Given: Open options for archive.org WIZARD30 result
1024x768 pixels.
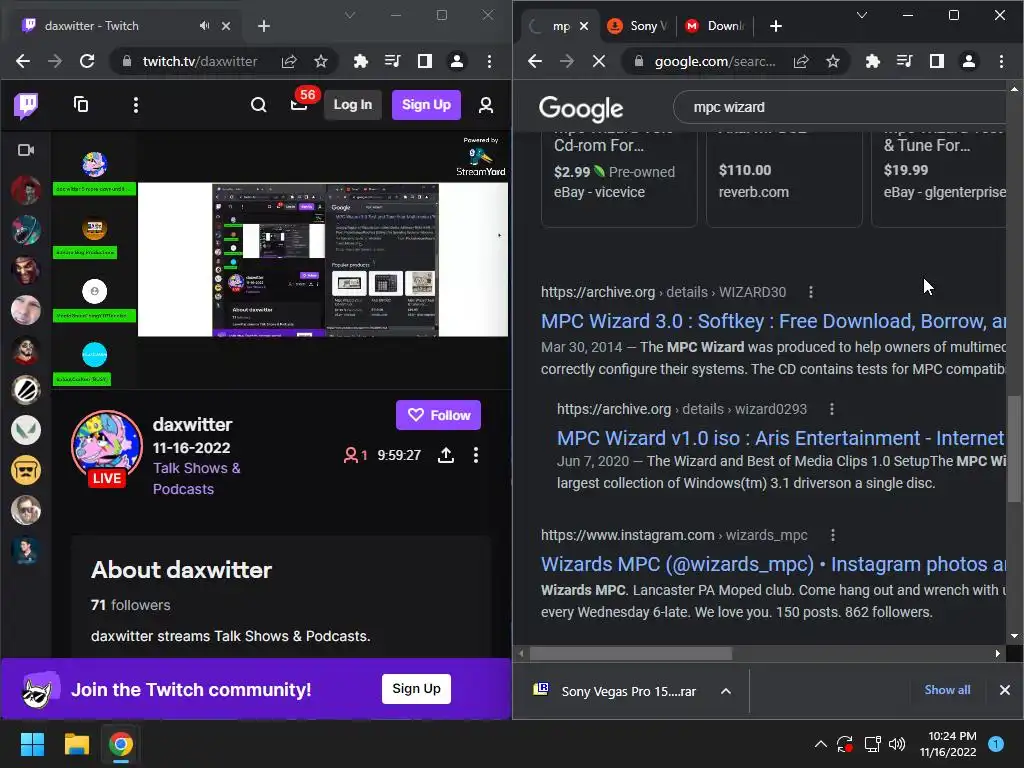Looking at the screenshot, I should point(811,293).
